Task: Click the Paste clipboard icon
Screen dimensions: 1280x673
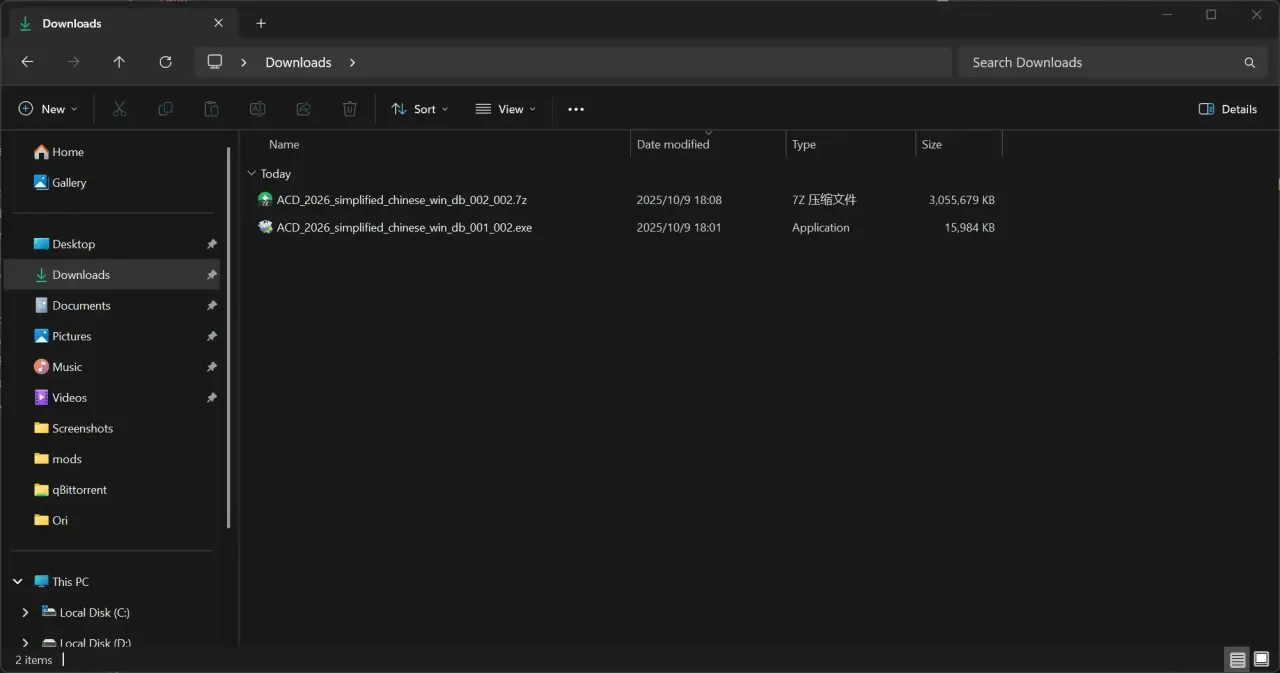Action: [x=211, y=109]
